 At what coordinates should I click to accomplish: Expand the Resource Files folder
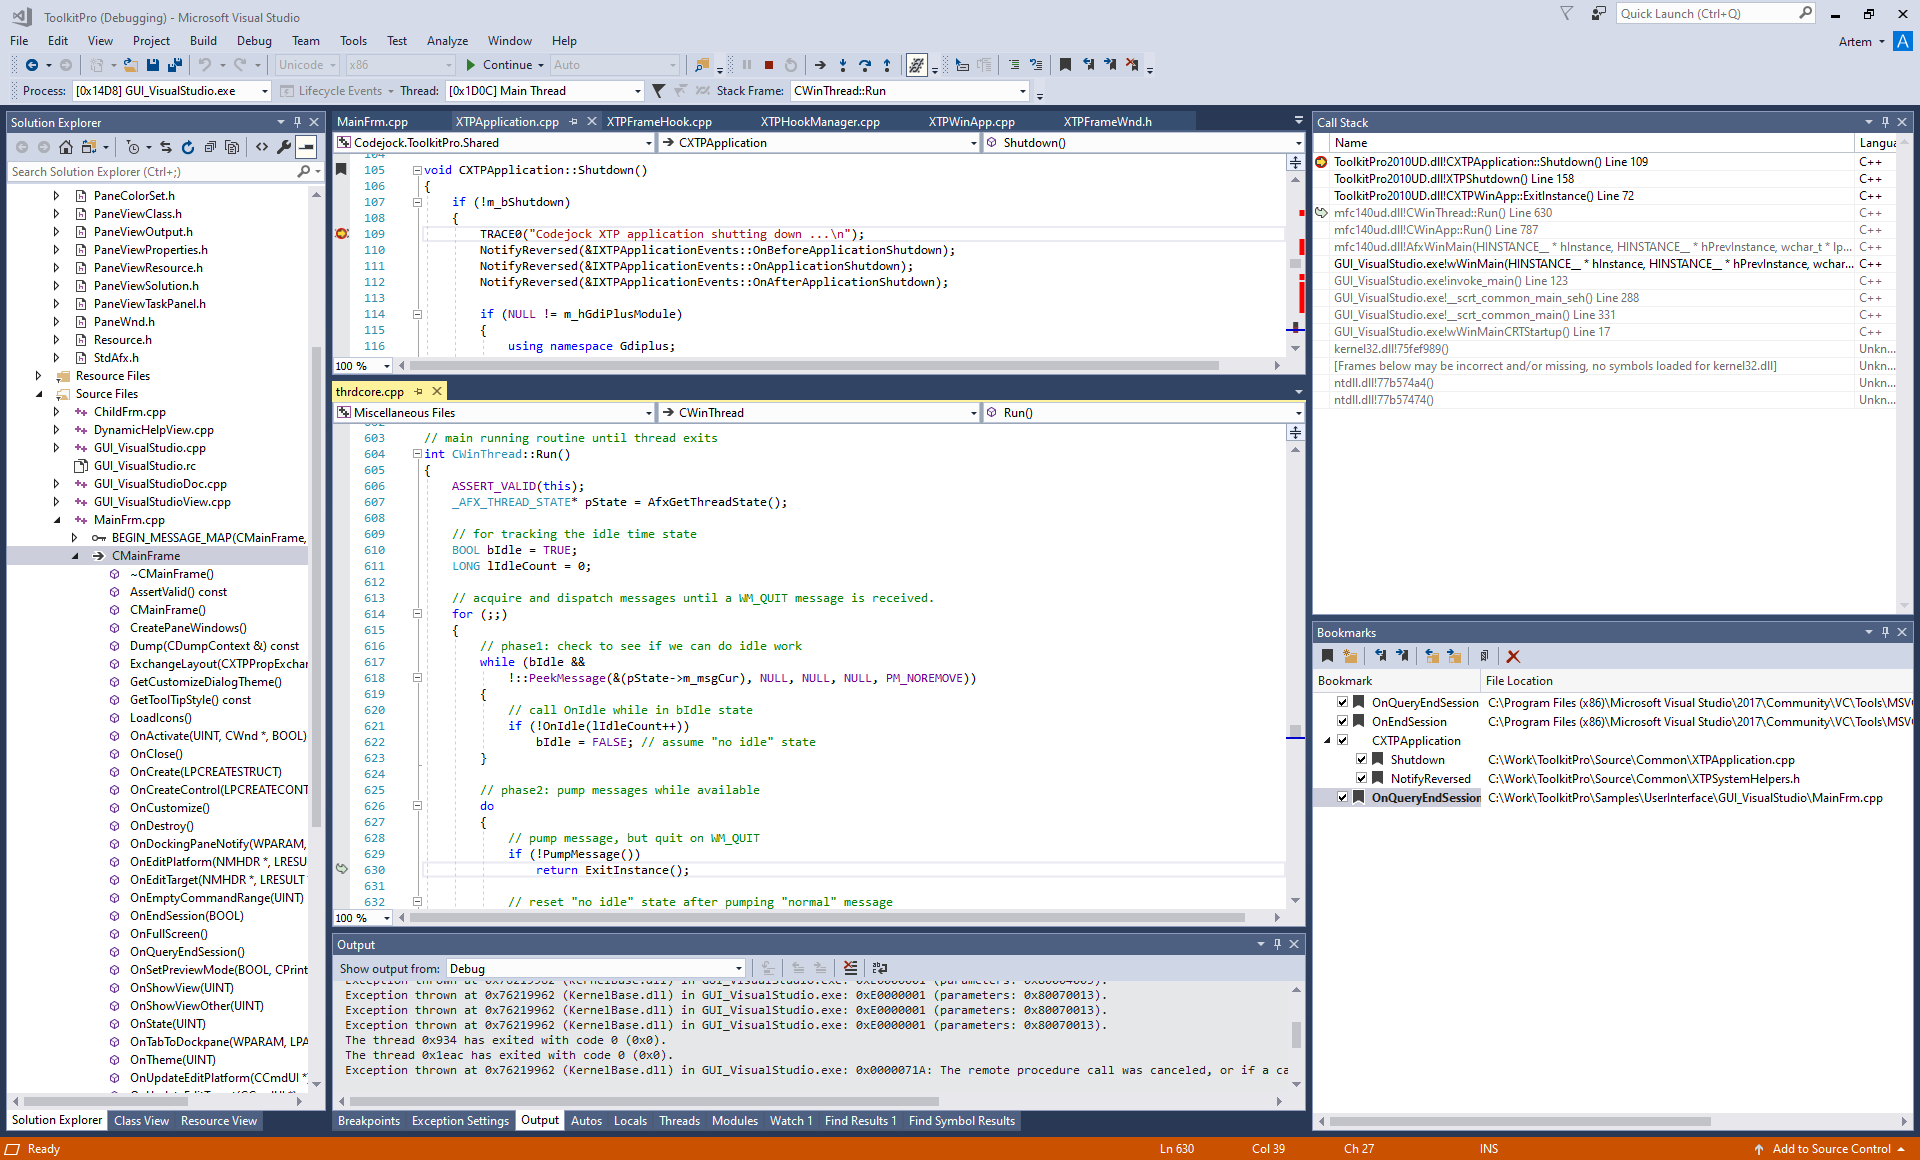coord(38,376)
